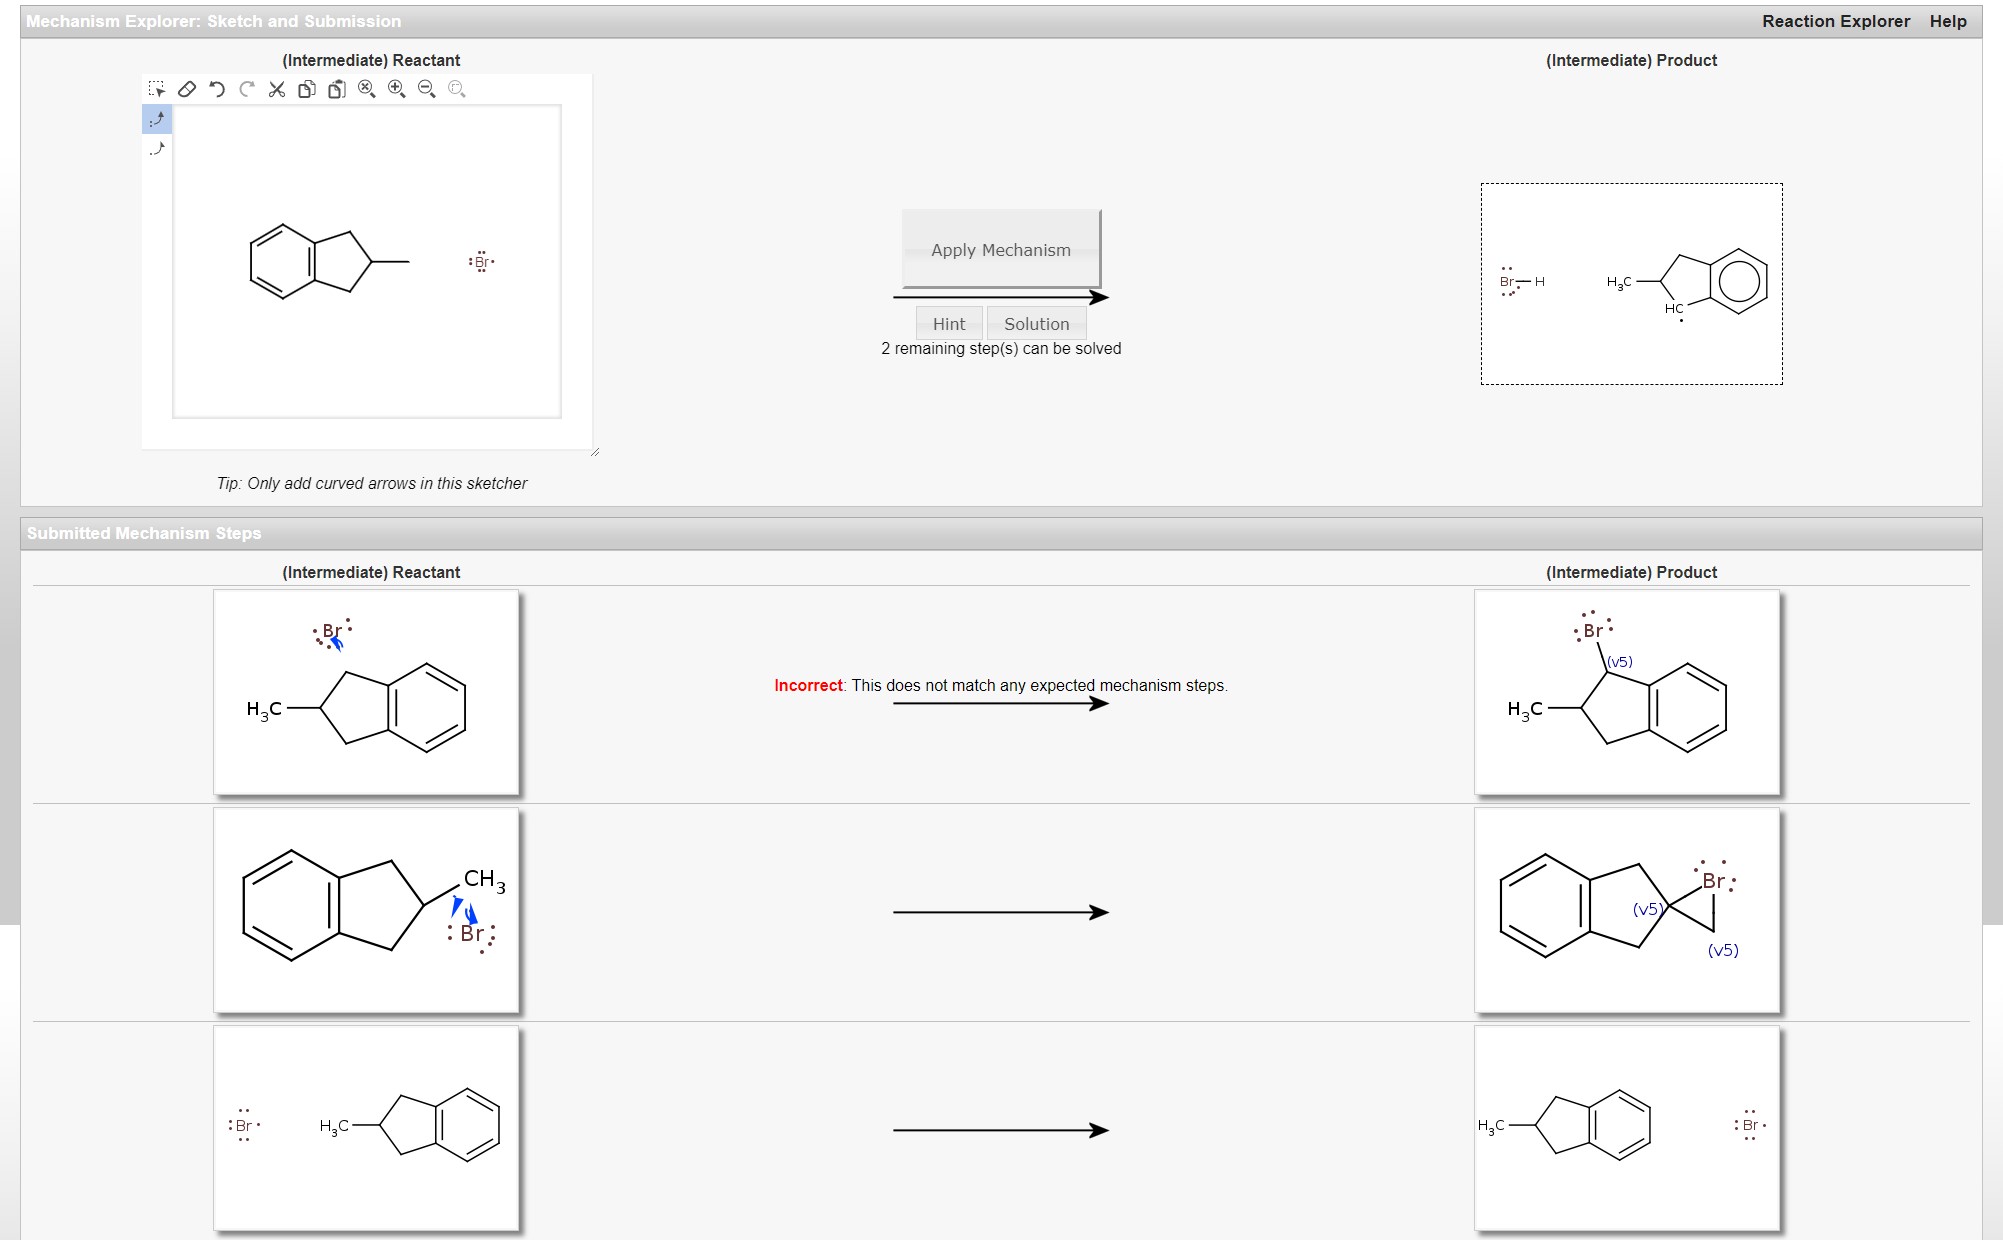Select the lasso selection tool in the sketcher
Image resolution: width=2003 pixels, height=1240 pixels.
pos(159,89)
